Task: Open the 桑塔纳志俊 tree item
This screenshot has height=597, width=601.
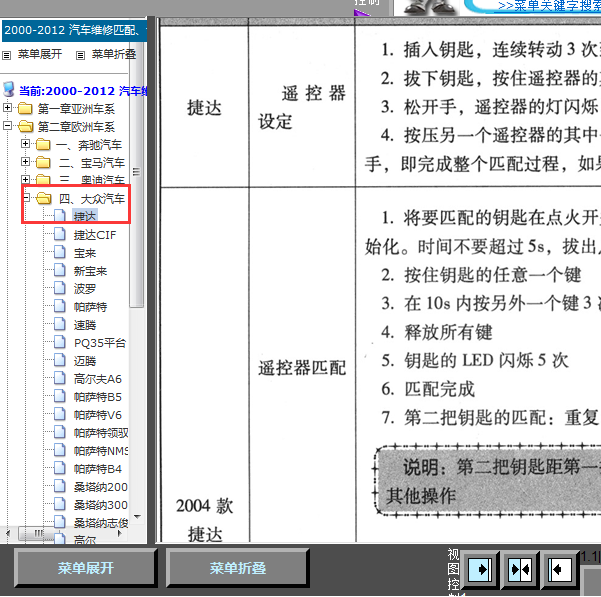Action: point(101,523)
